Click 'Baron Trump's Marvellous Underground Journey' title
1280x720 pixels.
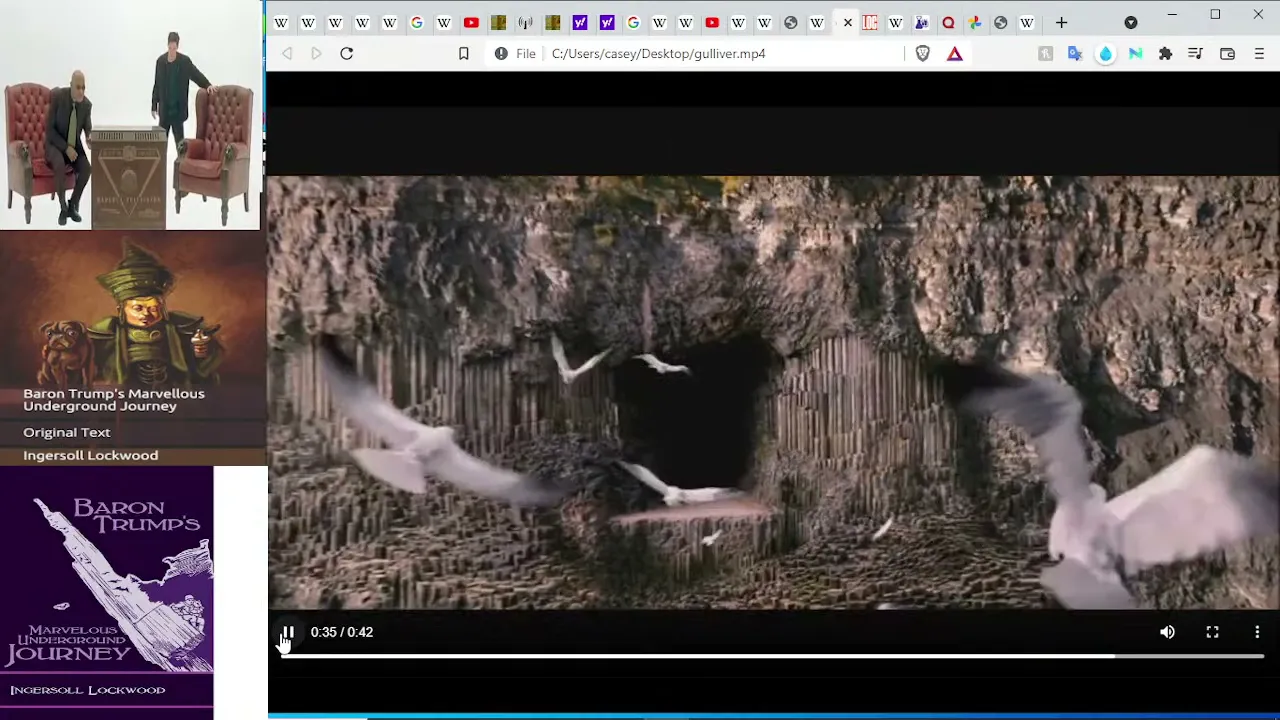pyautogui.click(x=114, y=400)
